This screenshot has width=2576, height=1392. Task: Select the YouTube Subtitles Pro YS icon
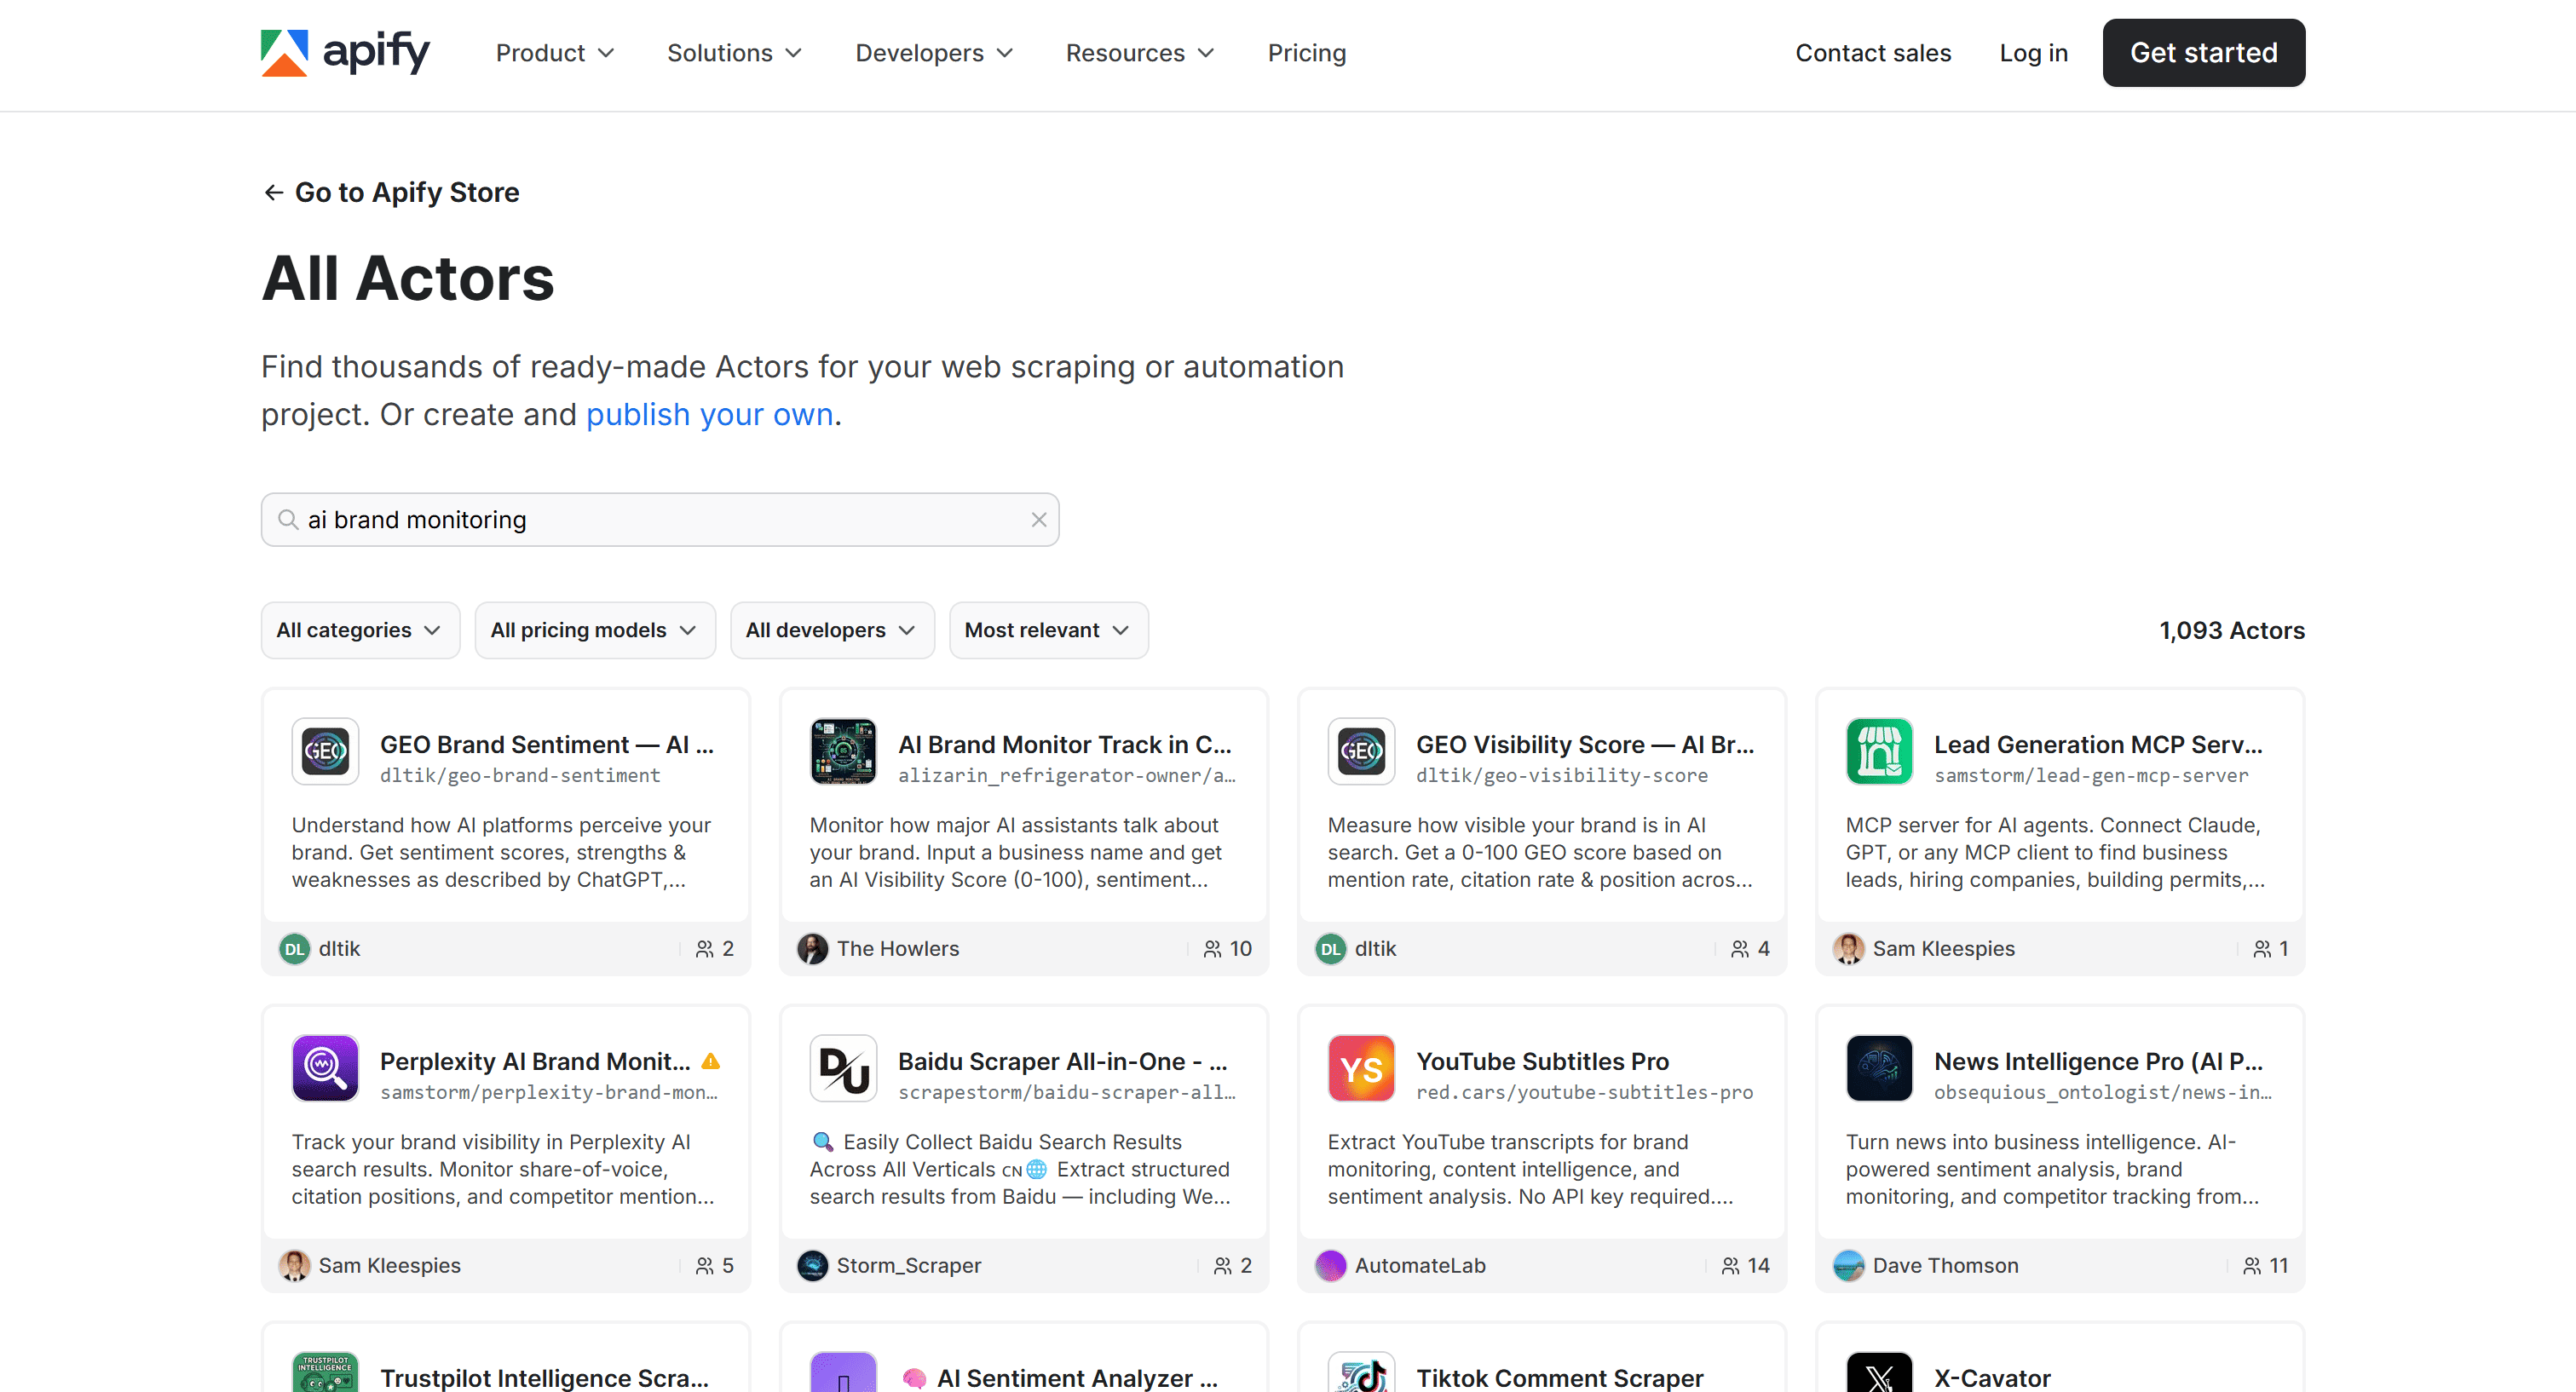click(x=1360, y=1068)
